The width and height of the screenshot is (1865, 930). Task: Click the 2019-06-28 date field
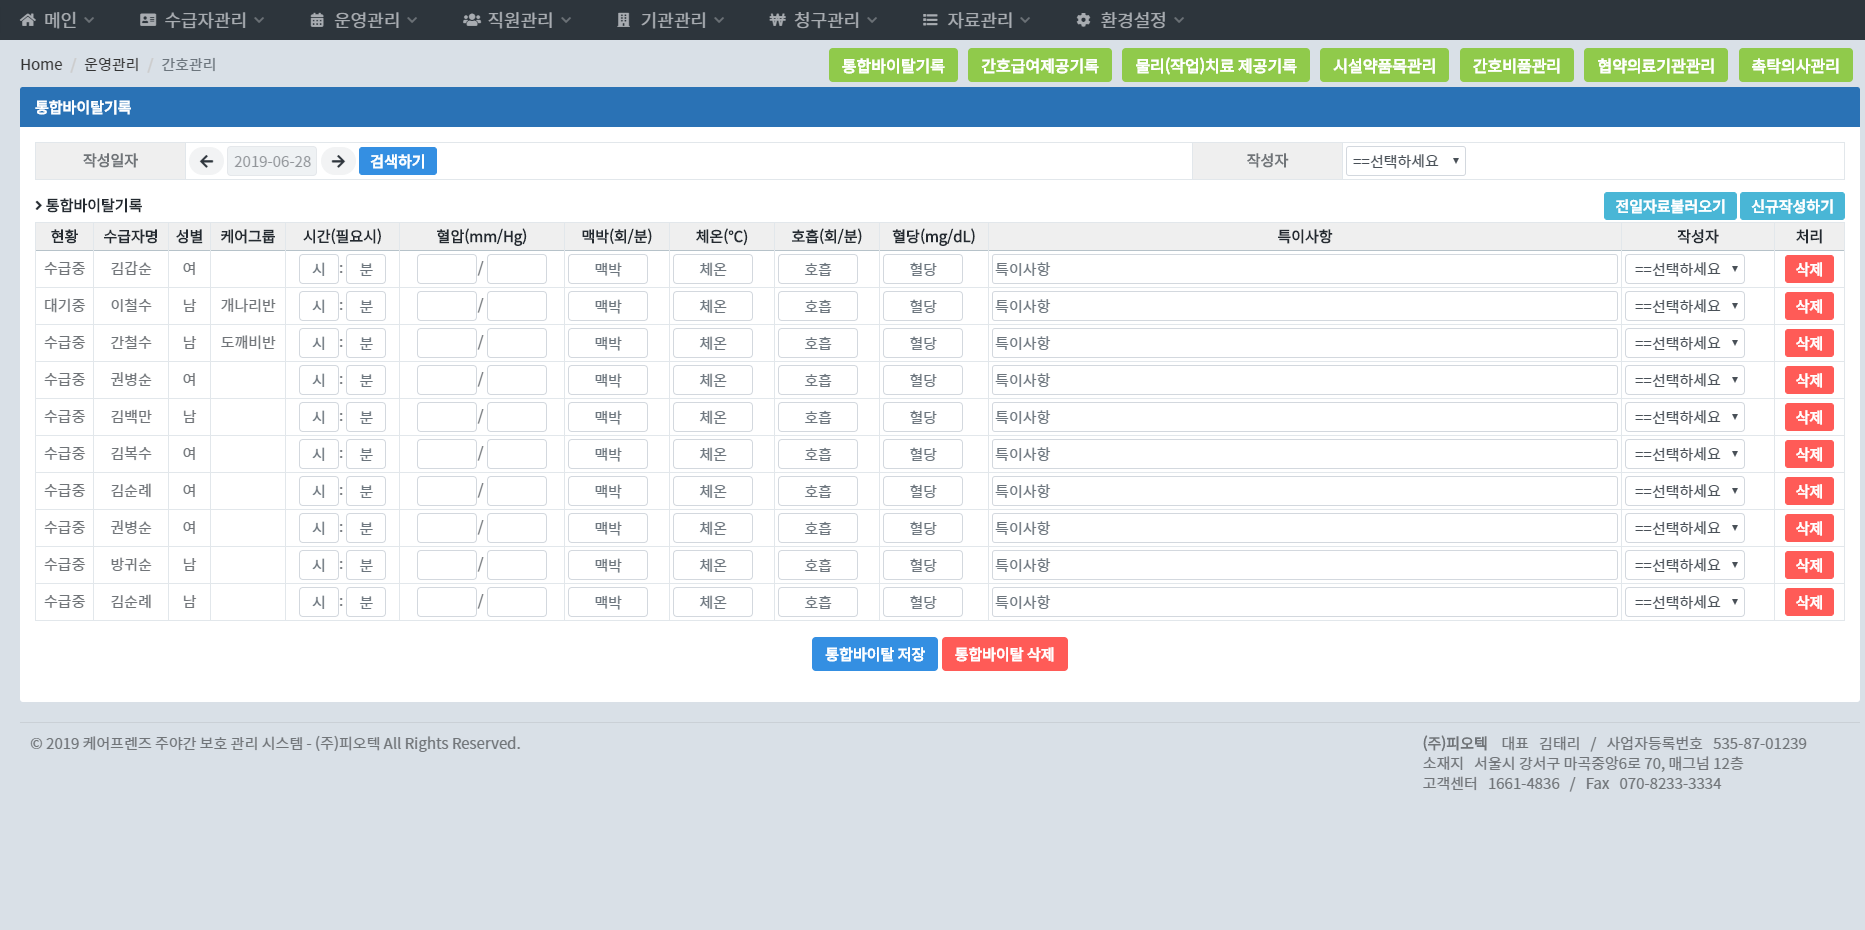pyautogui.click(x=272, y=161)
